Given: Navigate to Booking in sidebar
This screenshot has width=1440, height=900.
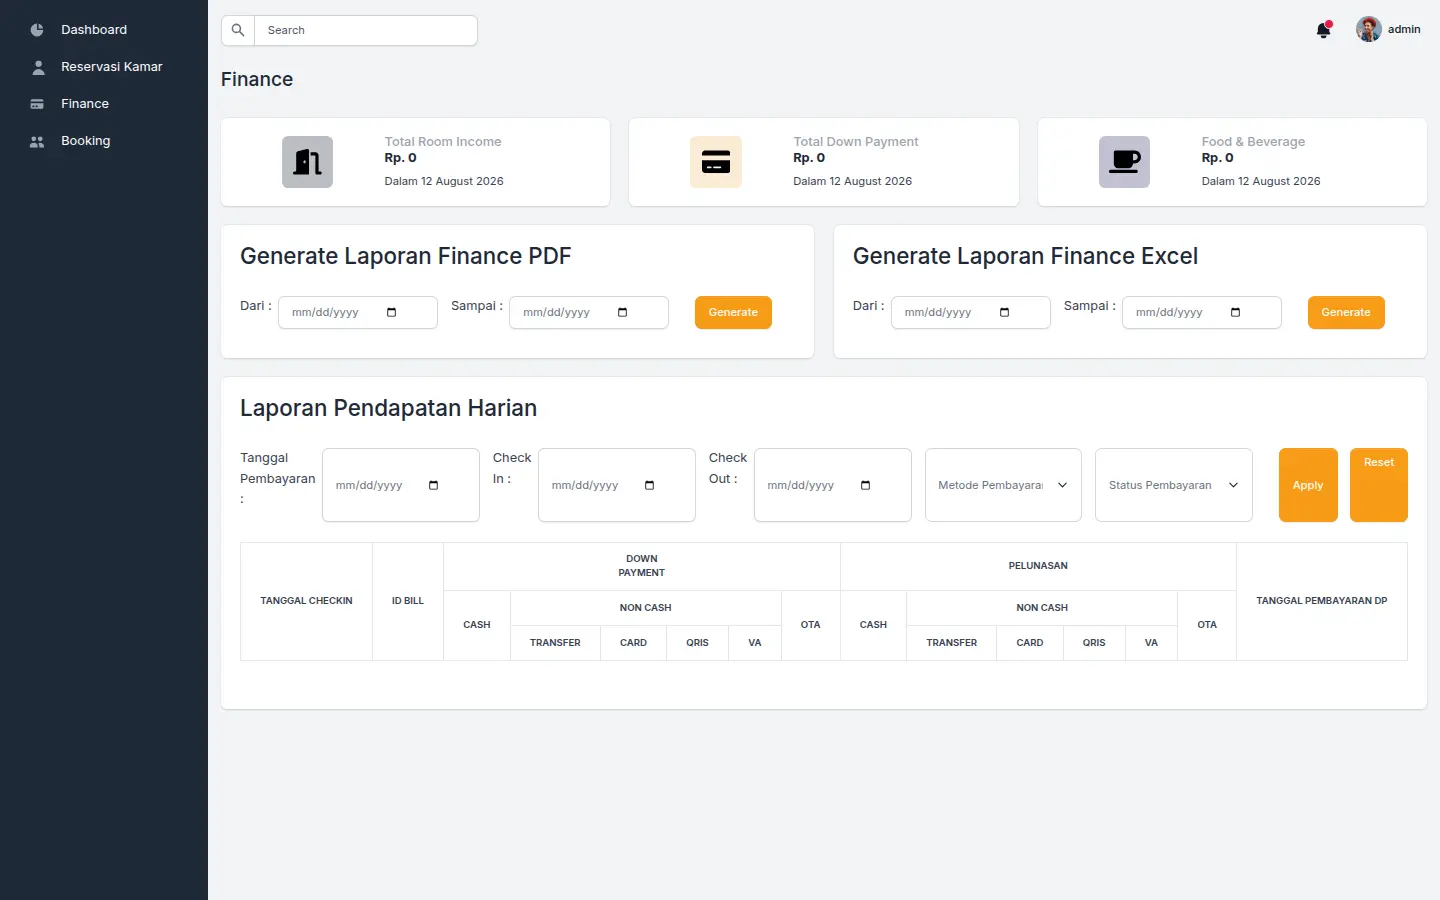Looking at the screenshot, I should pos(86,141).
